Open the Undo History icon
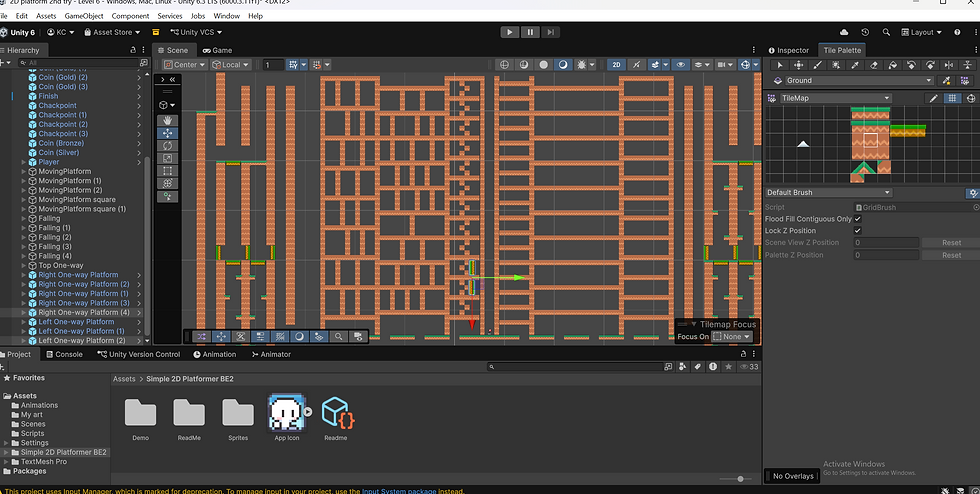This screenshot has height=494, width=980. coord(865,32)
